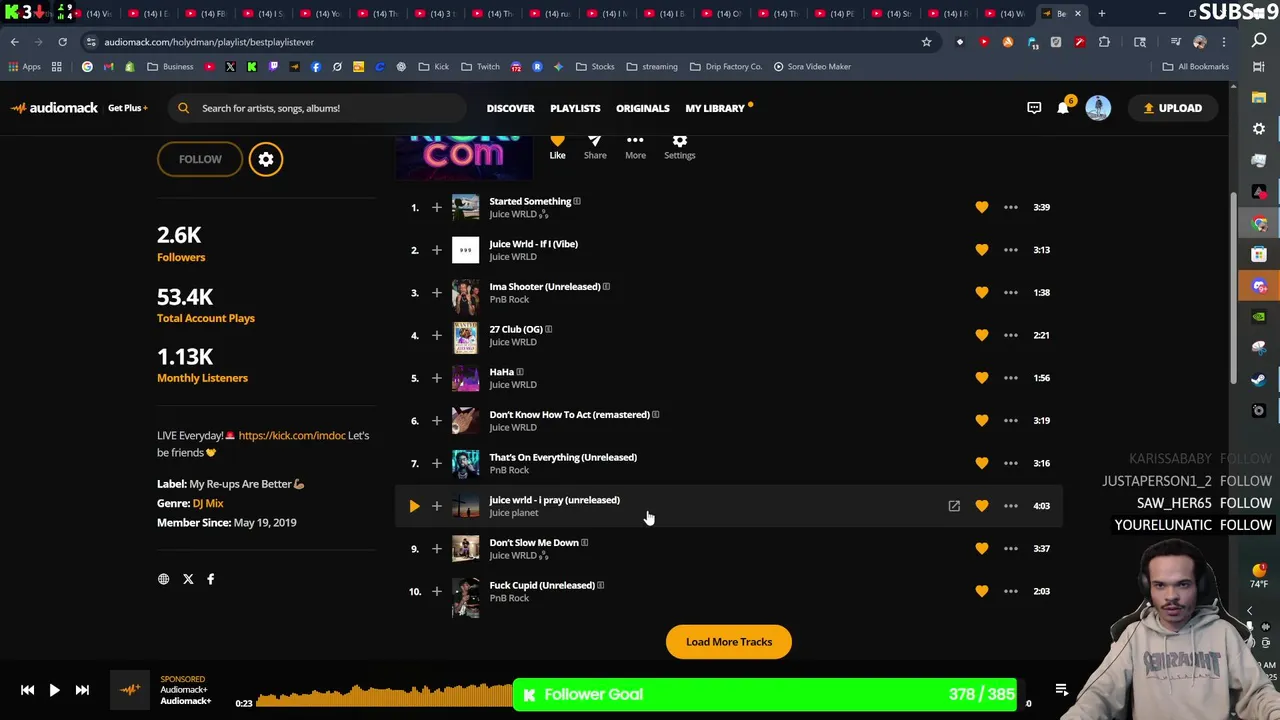Image resolution: width=1280 pixels, height=720 pixels.
Task: Open the kick.com/imdoc link
Action: [x=292, y=436]
